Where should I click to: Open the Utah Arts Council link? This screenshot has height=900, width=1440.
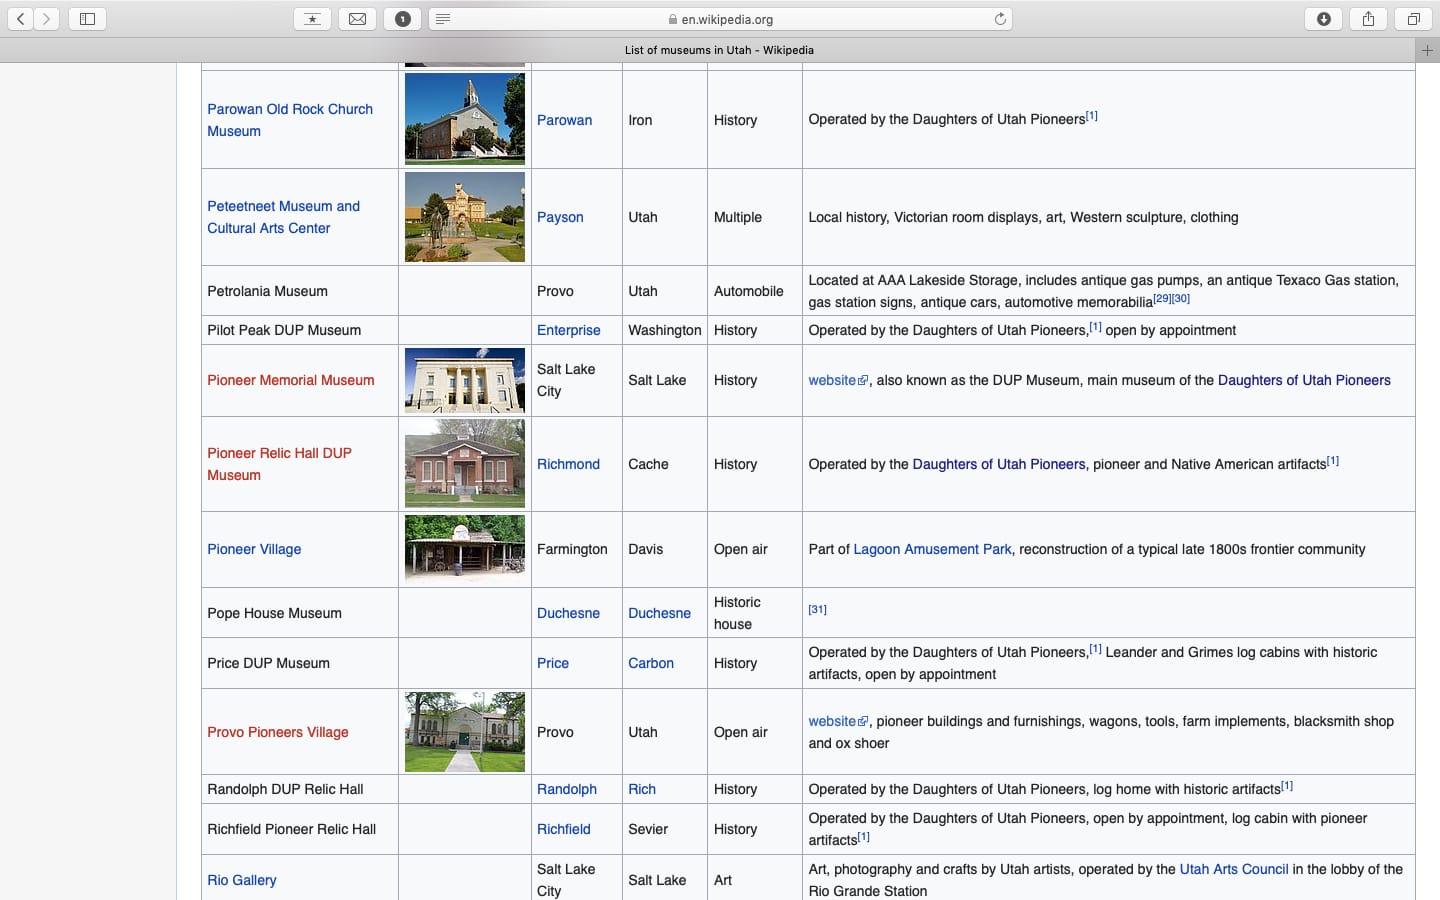1233,869
